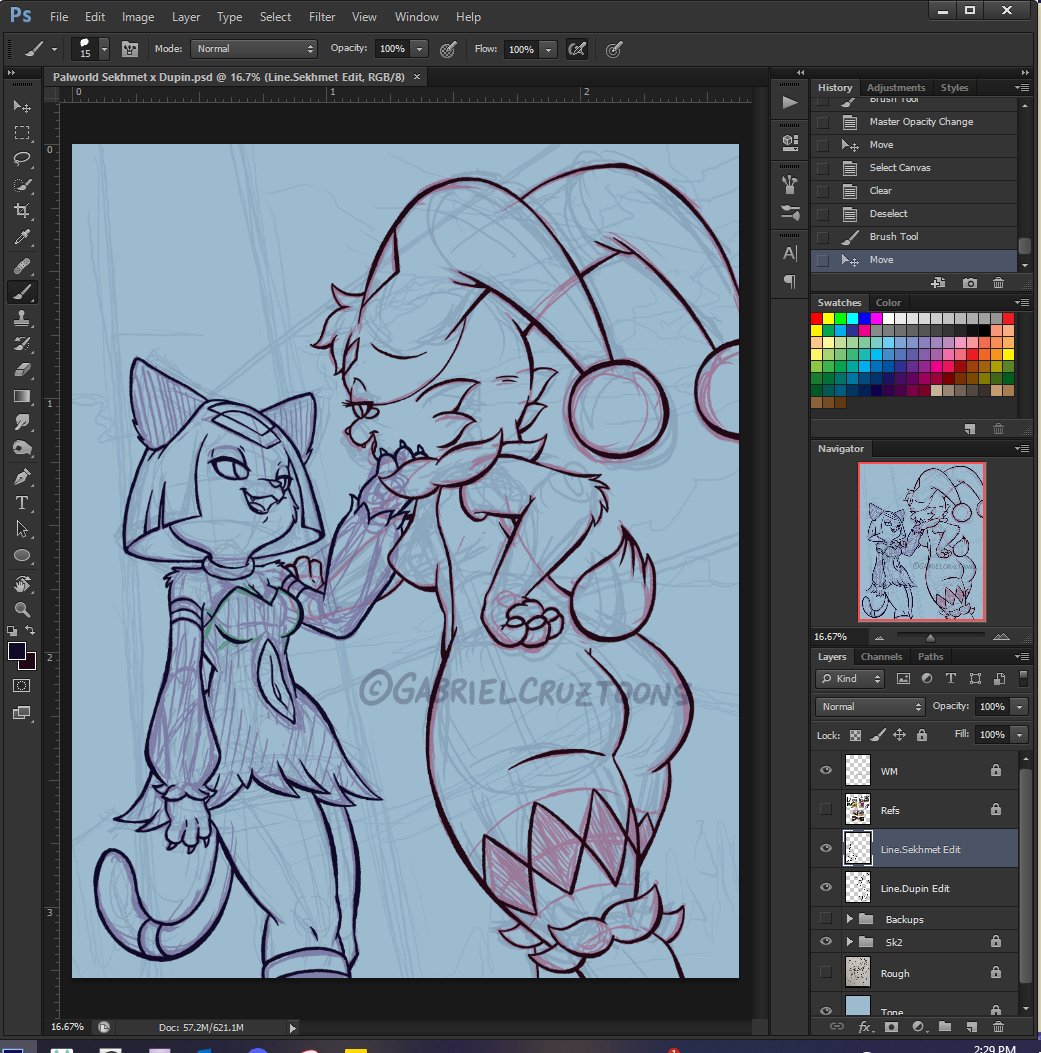The image size is (1041, 1053).
Task: Expand the Sk2 group
Action: coord(849,942)
